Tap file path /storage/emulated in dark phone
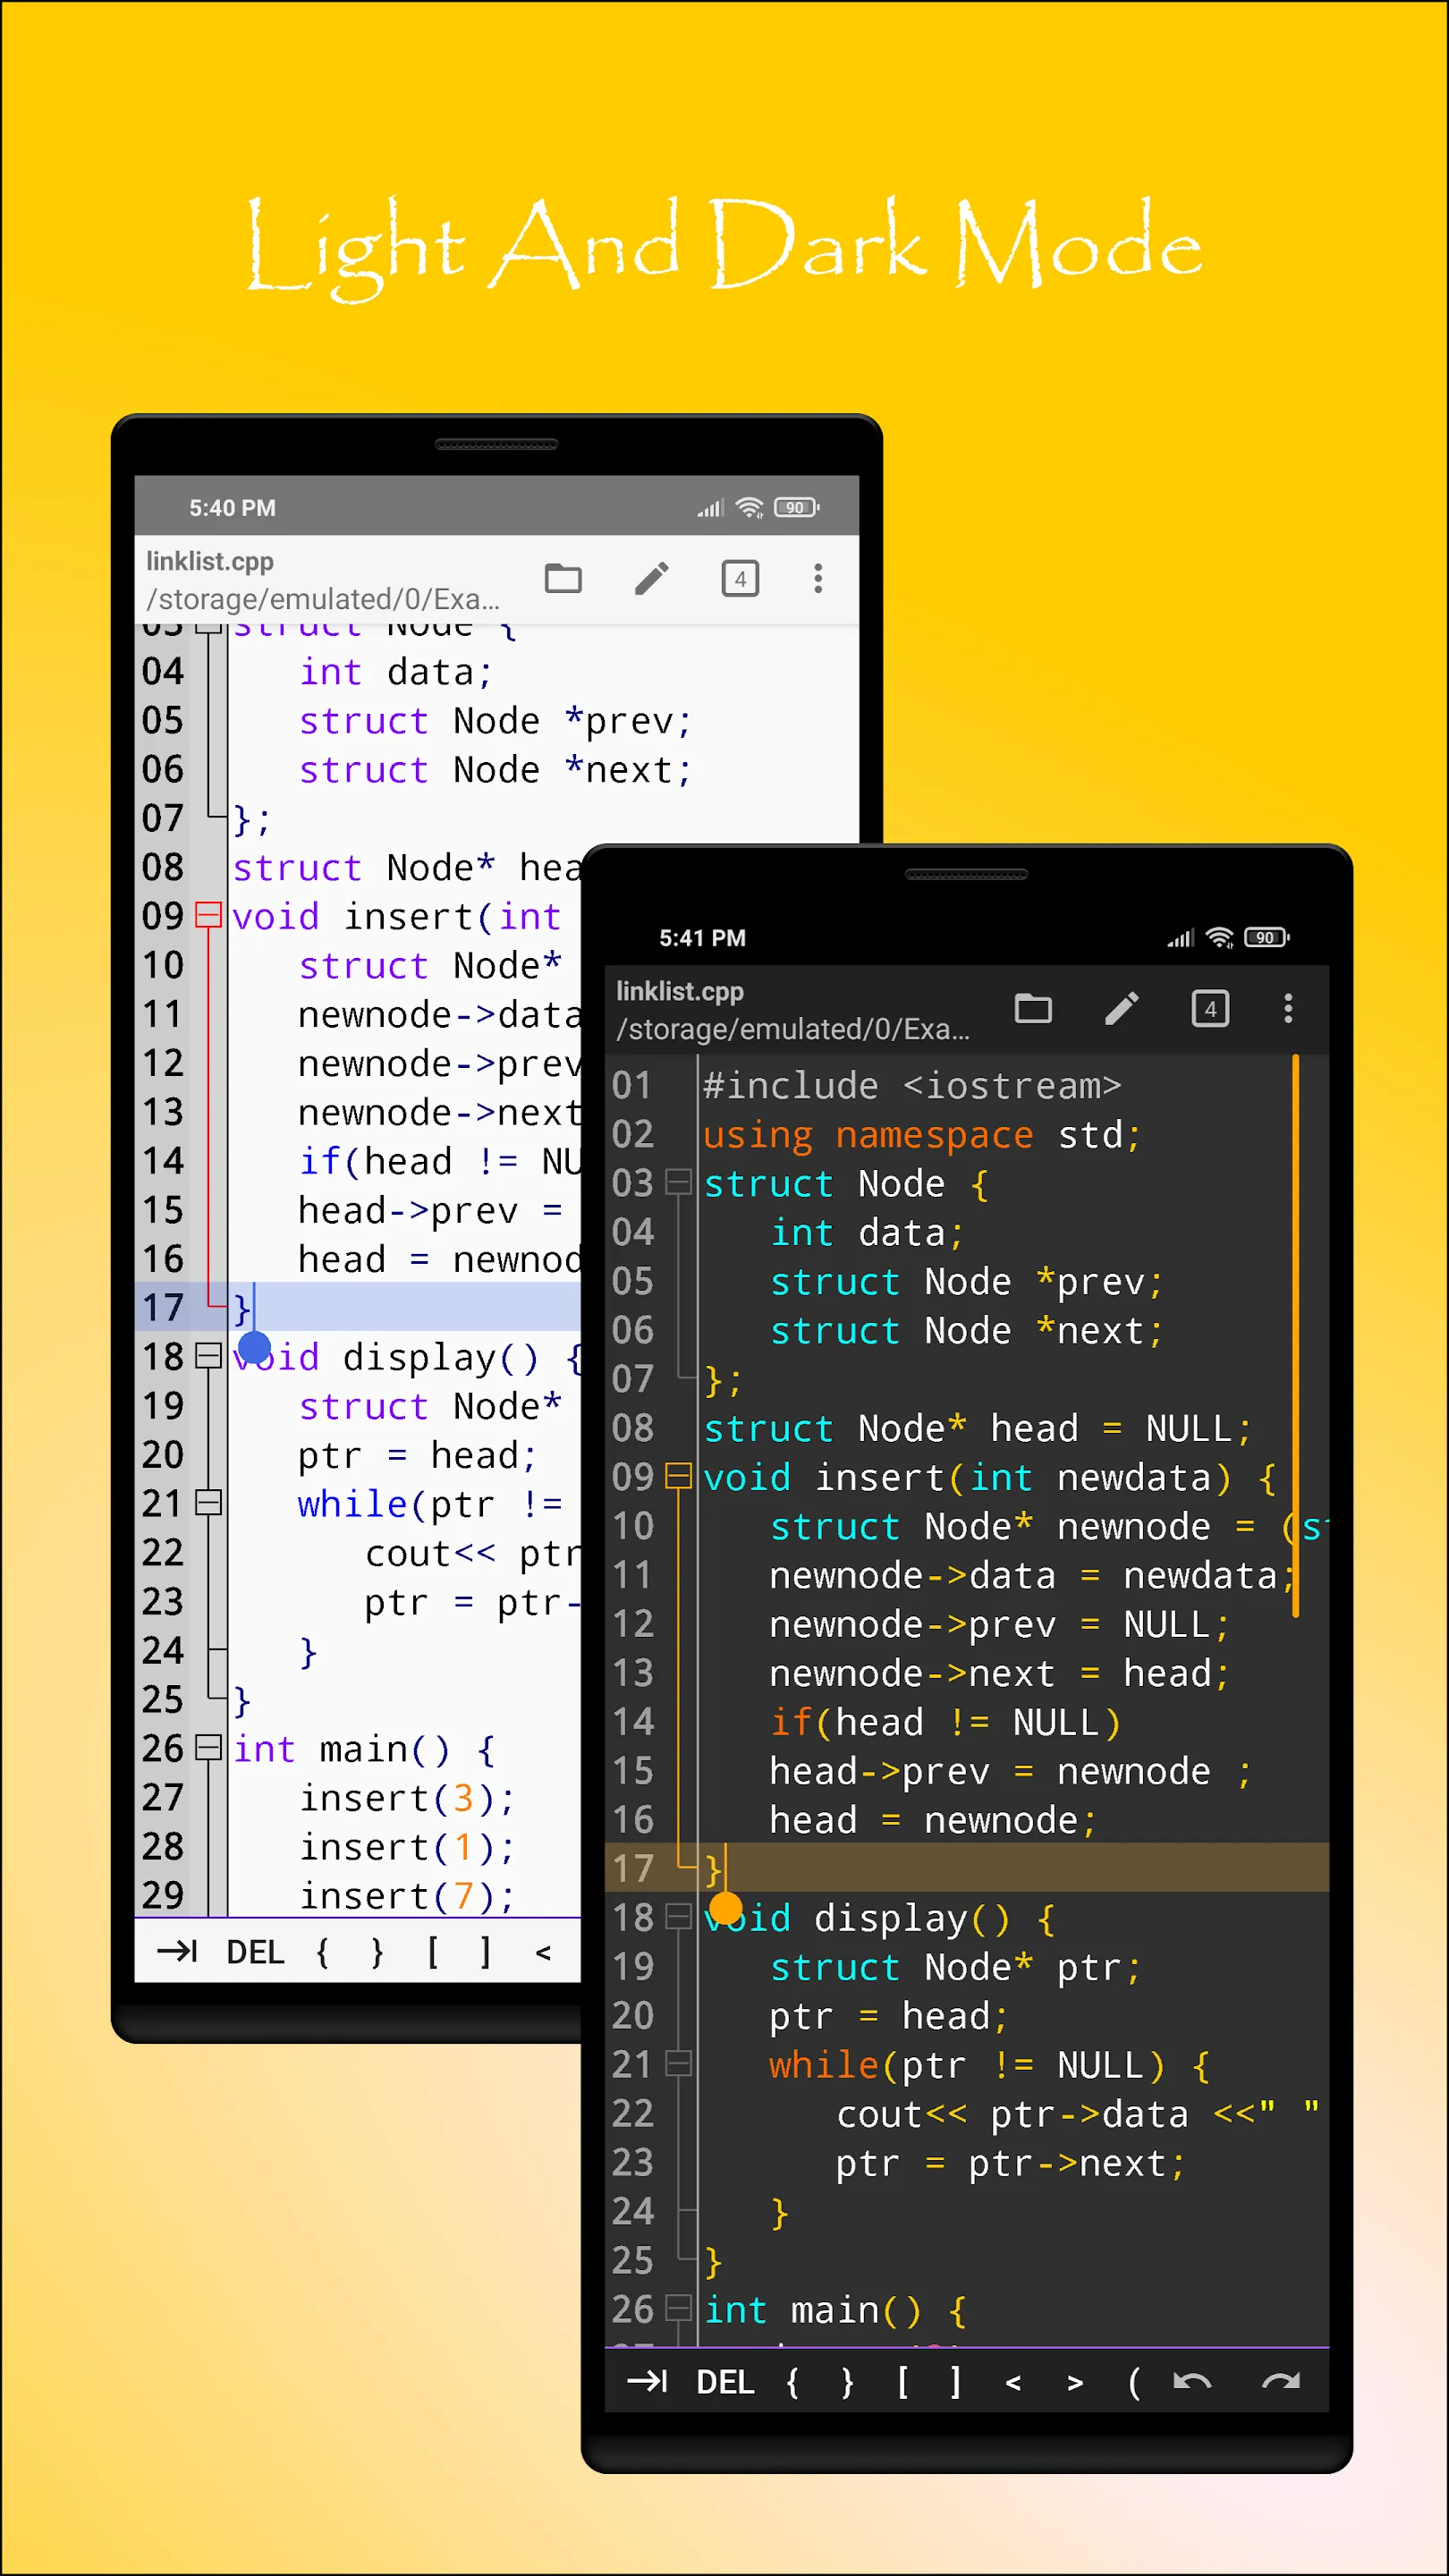This screenshot has height=2576, width=1449. coord(793,1029)
